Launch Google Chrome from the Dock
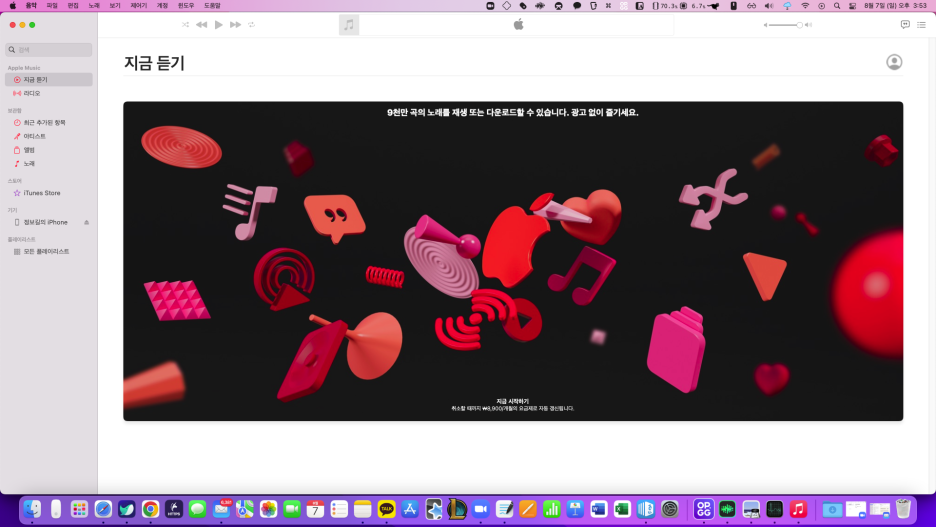 (150, 509)
